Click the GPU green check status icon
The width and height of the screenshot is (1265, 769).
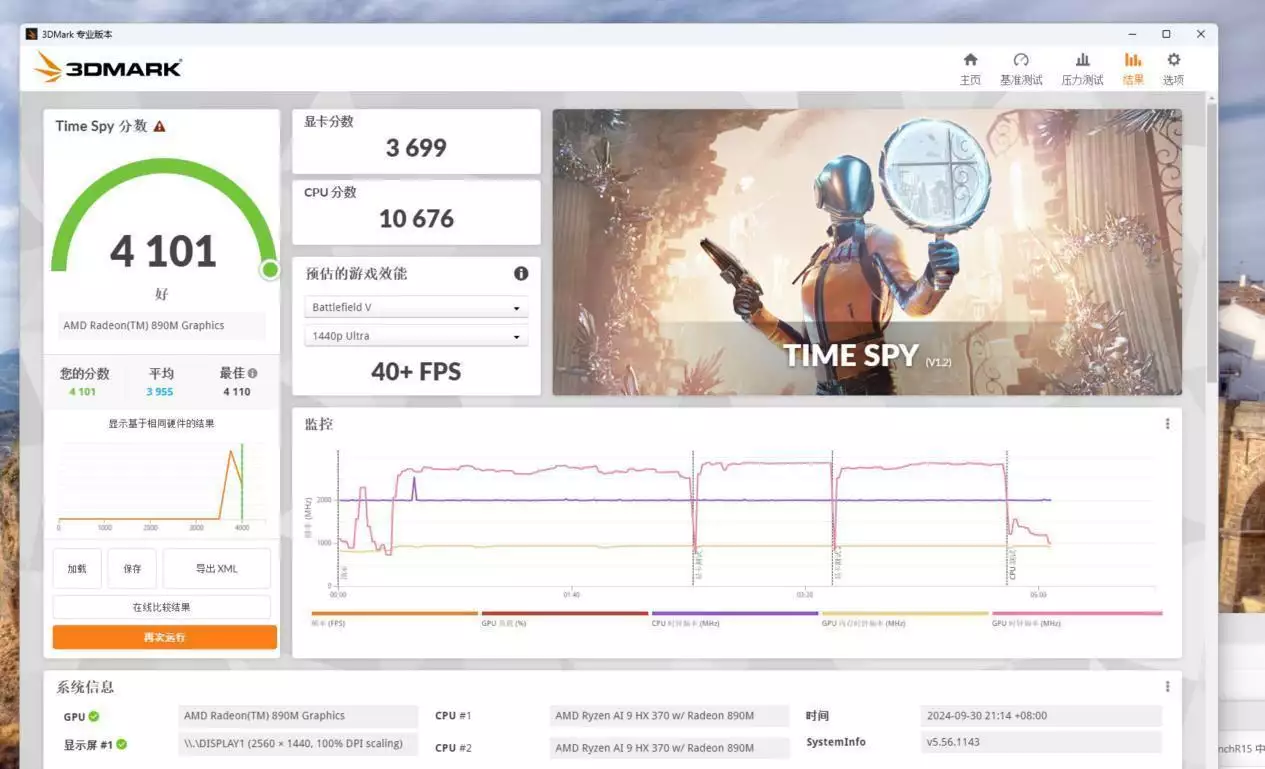(94, 716)
